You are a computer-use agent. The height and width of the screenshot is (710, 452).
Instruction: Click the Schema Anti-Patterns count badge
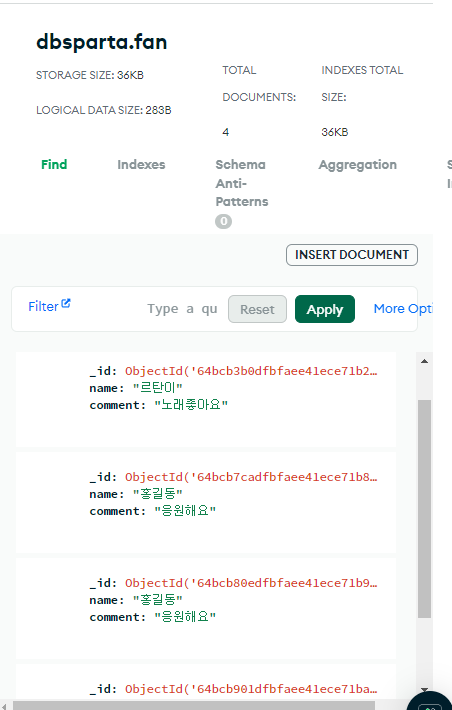pos(223,221)
